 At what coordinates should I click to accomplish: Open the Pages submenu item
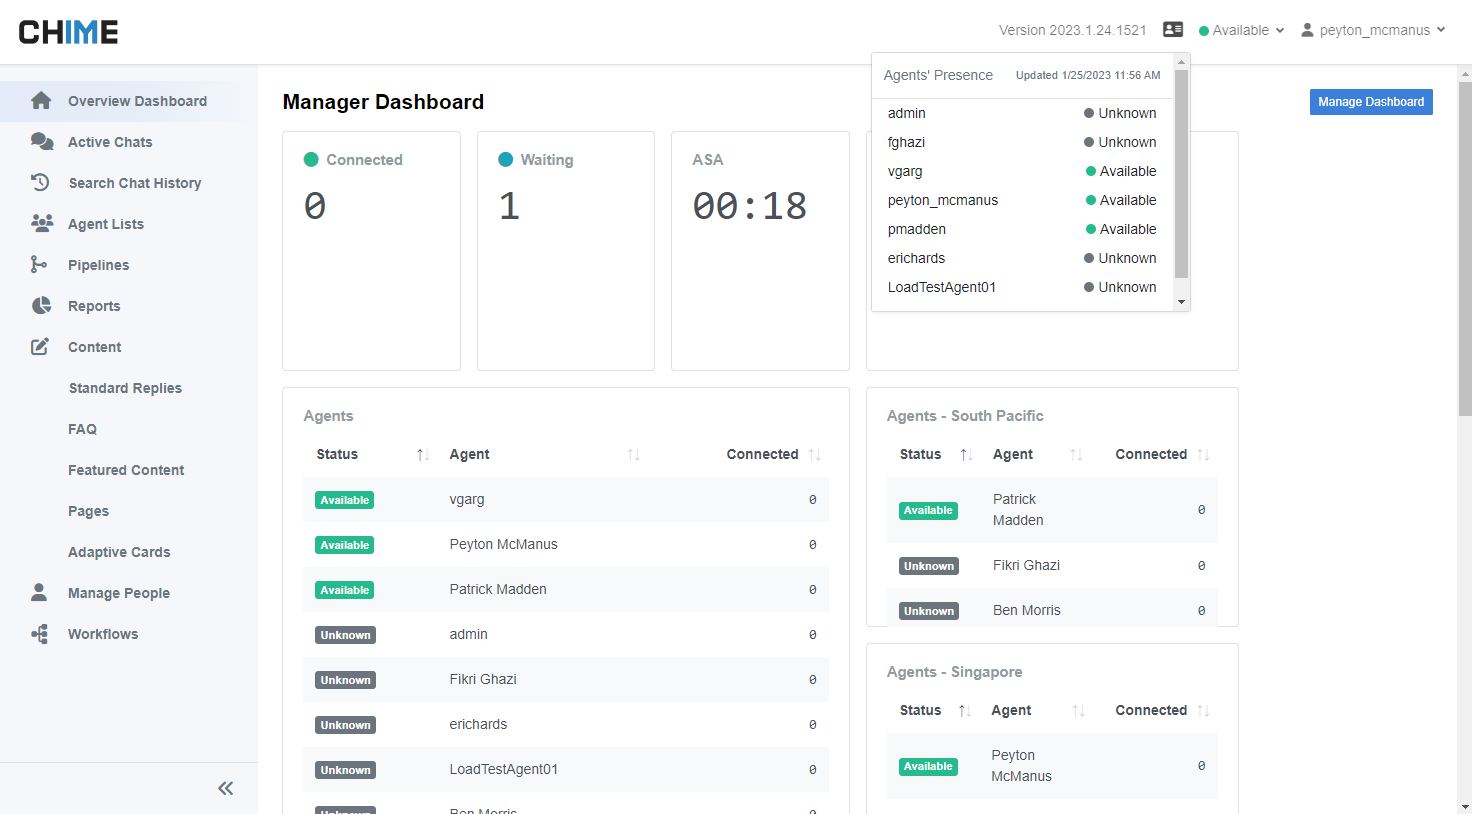pos(88,511)
